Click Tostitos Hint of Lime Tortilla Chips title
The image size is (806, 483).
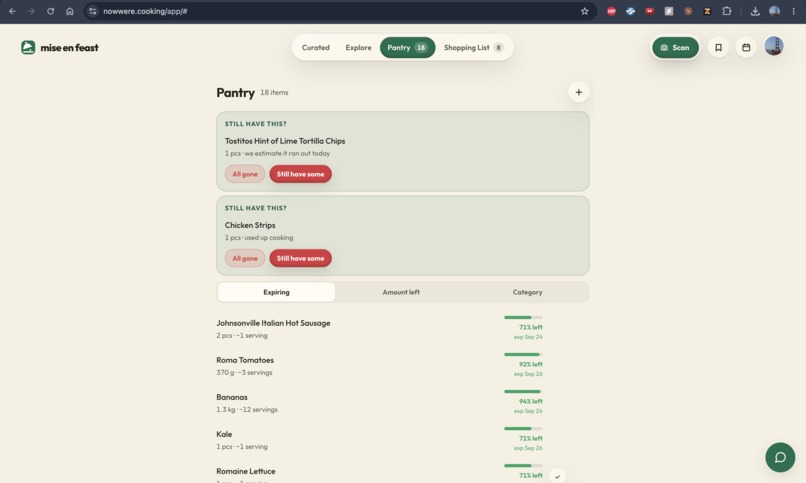pyautogui.click(x=285, y=141)
